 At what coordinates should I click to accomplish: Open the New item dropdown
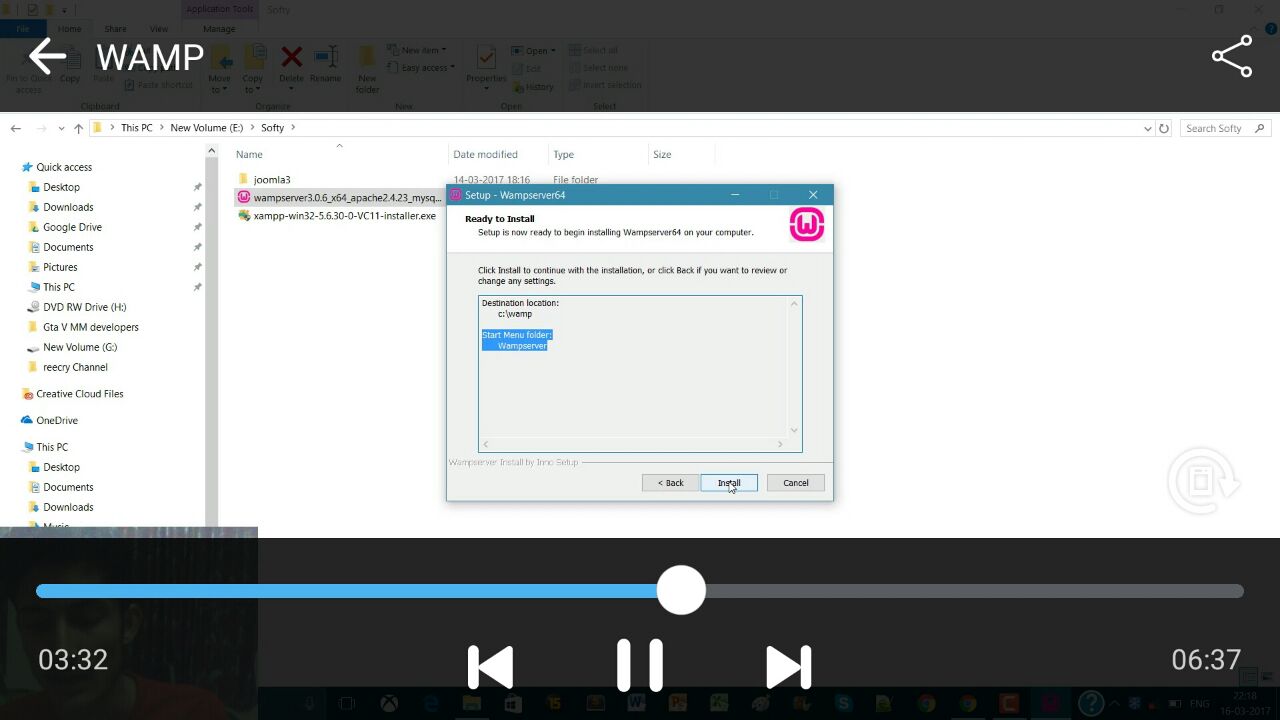pyautogui.click(x=416, y=50)
